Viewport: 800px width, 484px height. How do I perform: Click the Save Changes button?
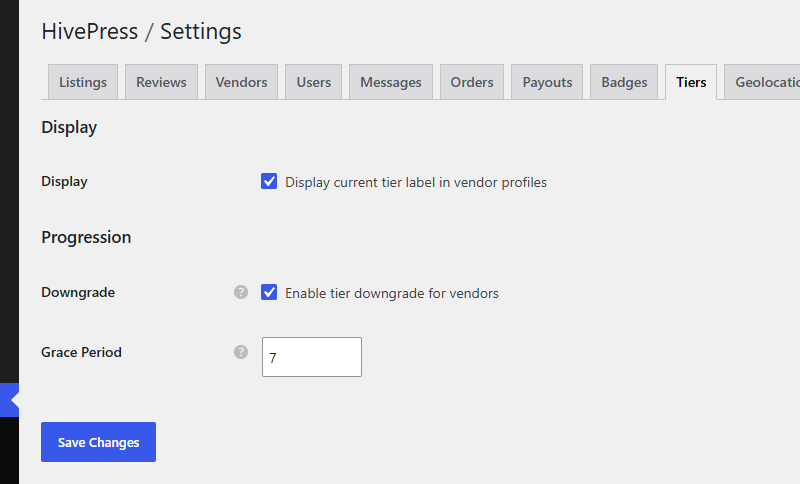98,442
